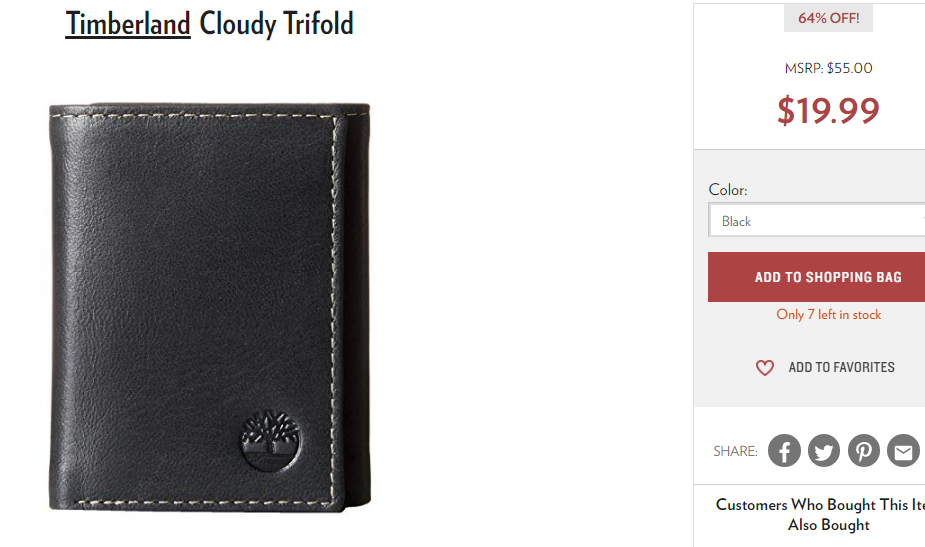
Task: Click the ADD TO FAVORITES text
Action: [841, 367]
